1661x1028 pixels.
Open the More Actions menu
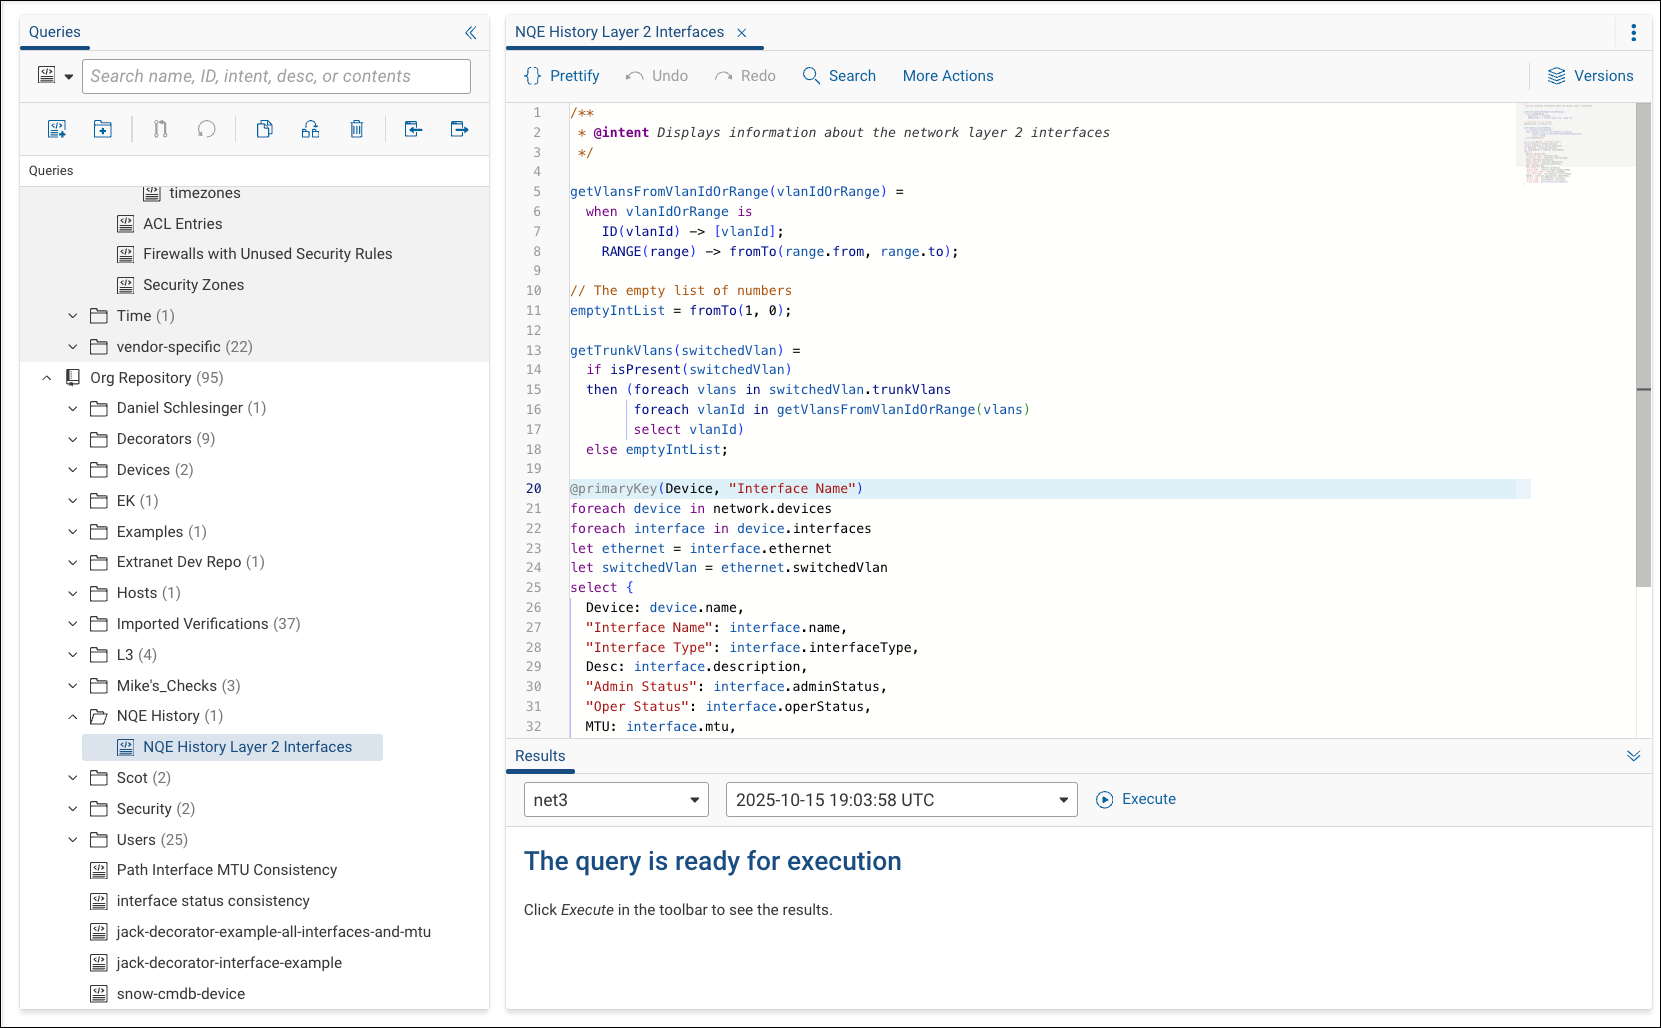pos(947,75)
